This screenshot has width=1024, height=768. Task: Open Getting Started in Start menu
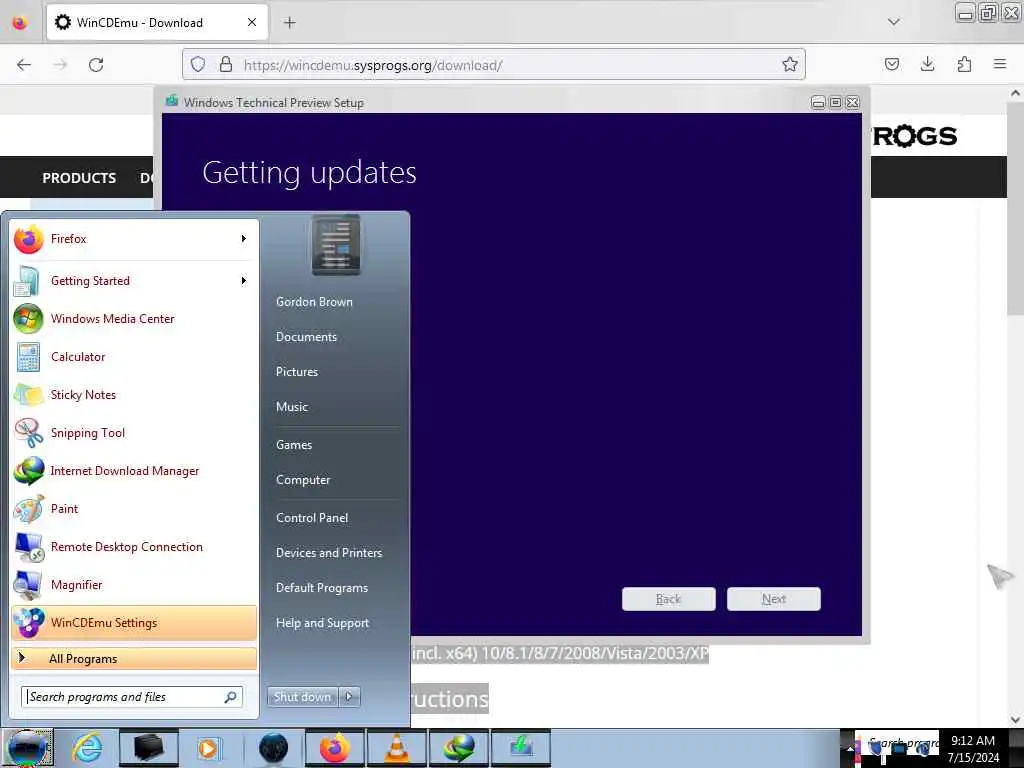coord(134,281)
